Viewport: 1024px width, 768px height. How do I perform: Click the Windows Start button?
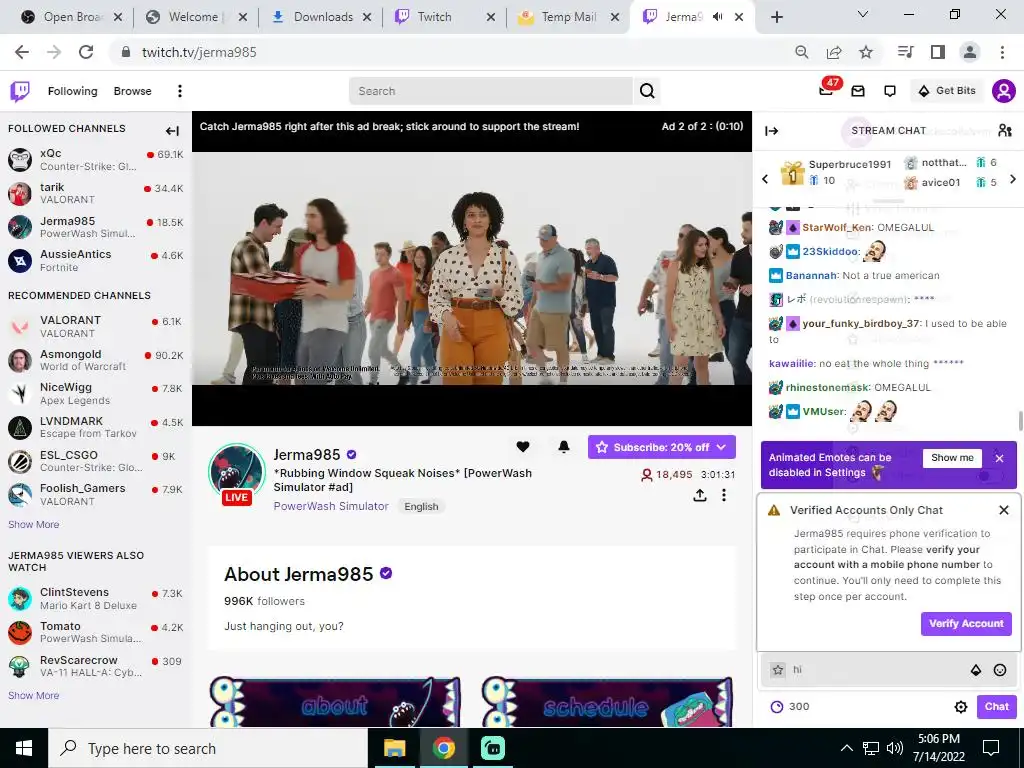pos(24,748)
